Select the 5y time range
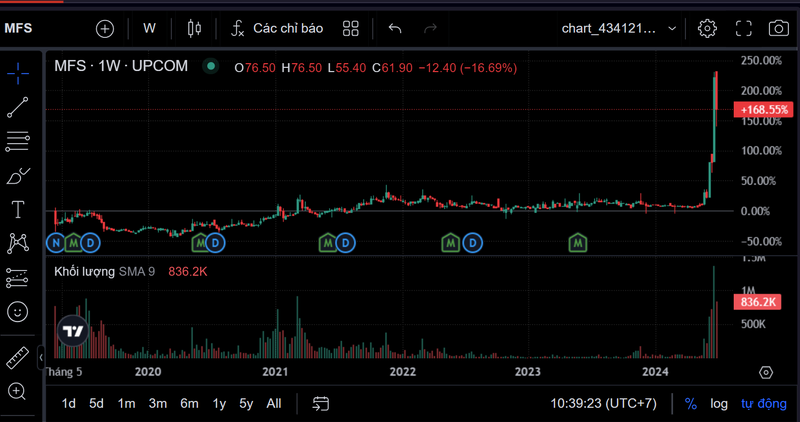The width and height of the screenshot is (800, 422). click(x=246, y=404)
